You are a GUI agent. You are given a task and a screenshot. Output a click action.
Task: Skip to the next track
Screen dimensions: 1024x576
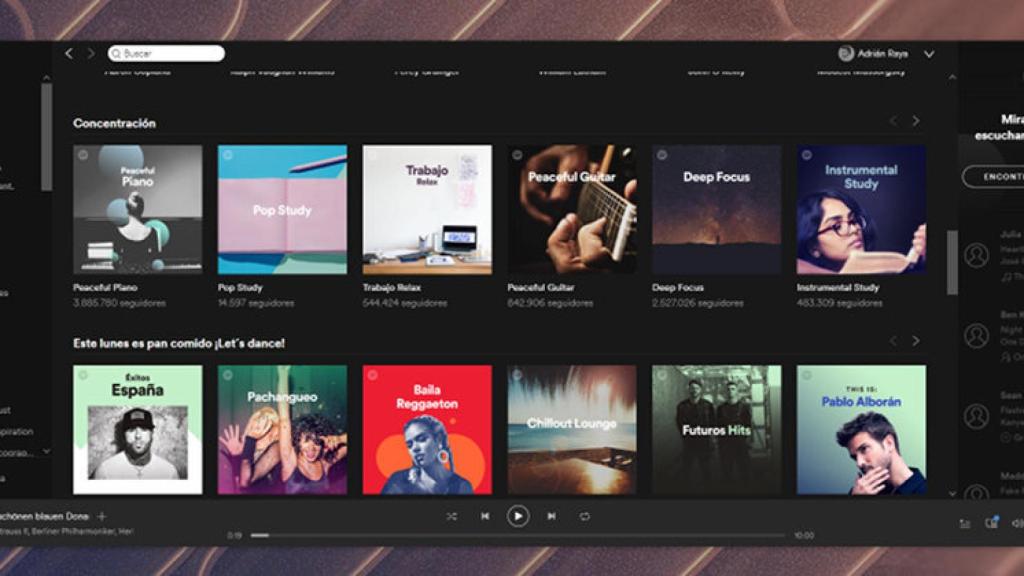[552, 516]
